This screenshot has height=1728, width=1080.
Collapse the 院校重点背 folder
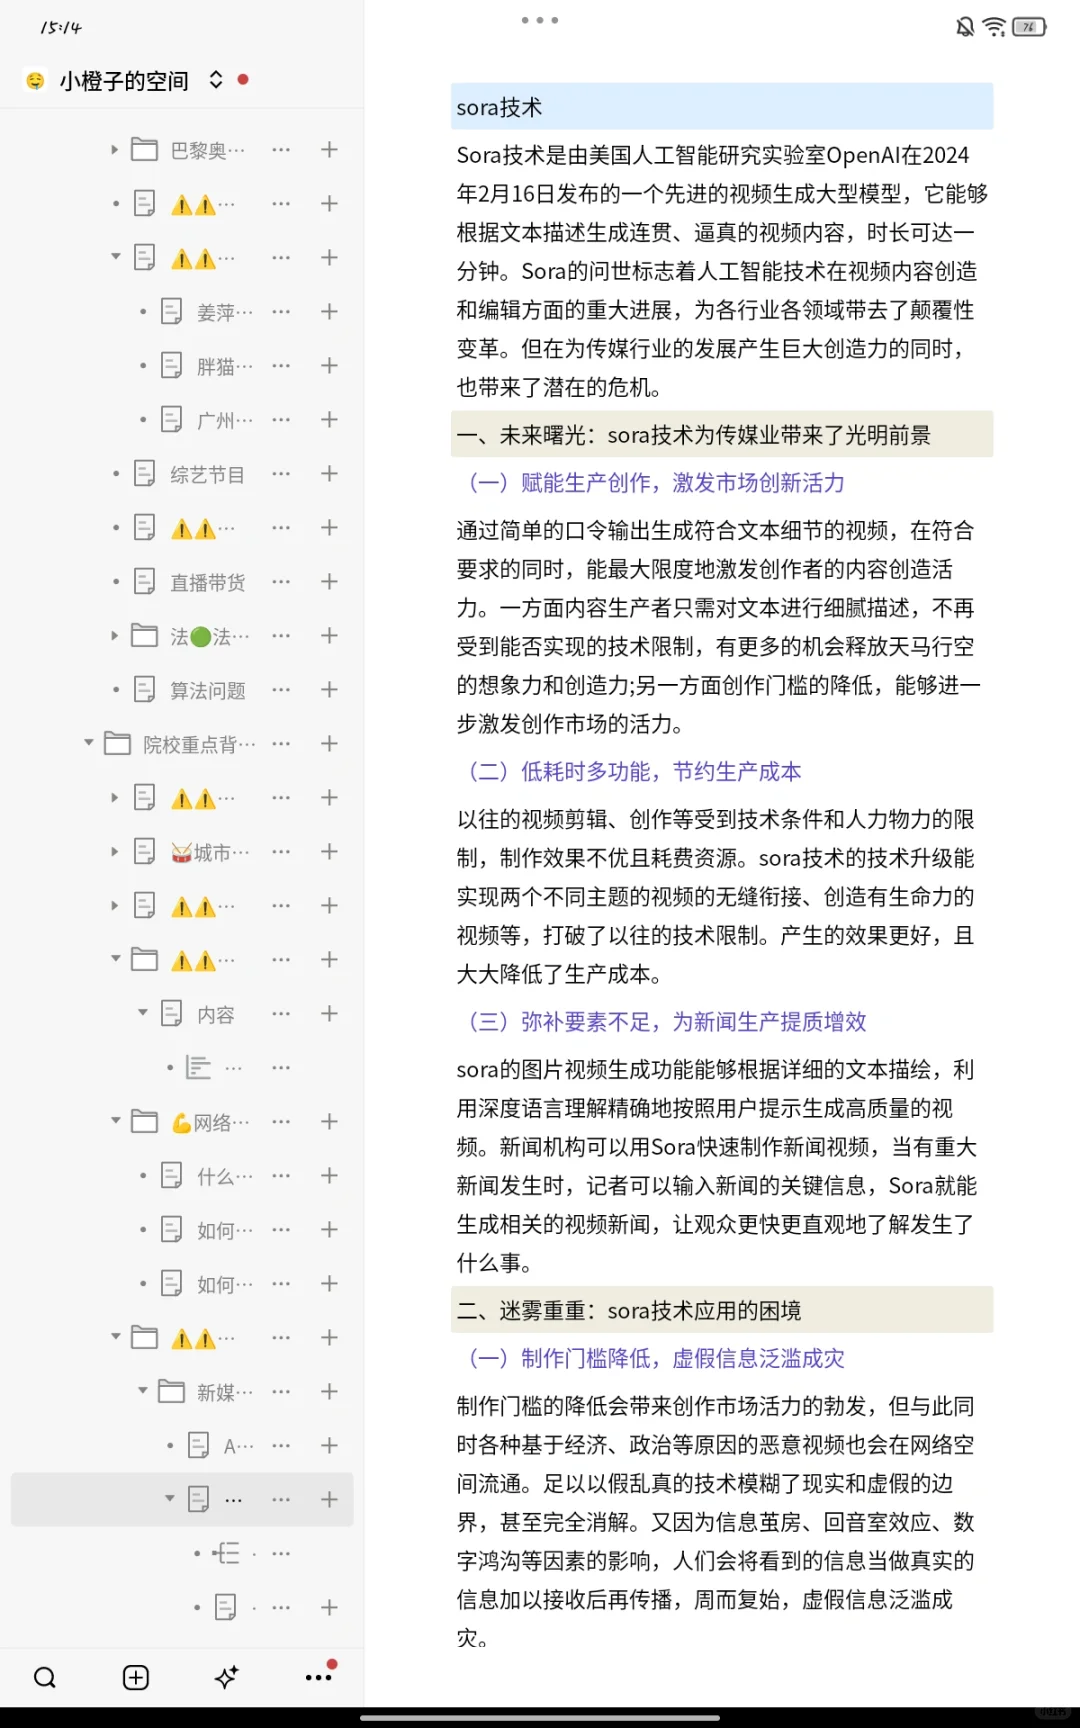pyautogui.click(x=89, y=743)
